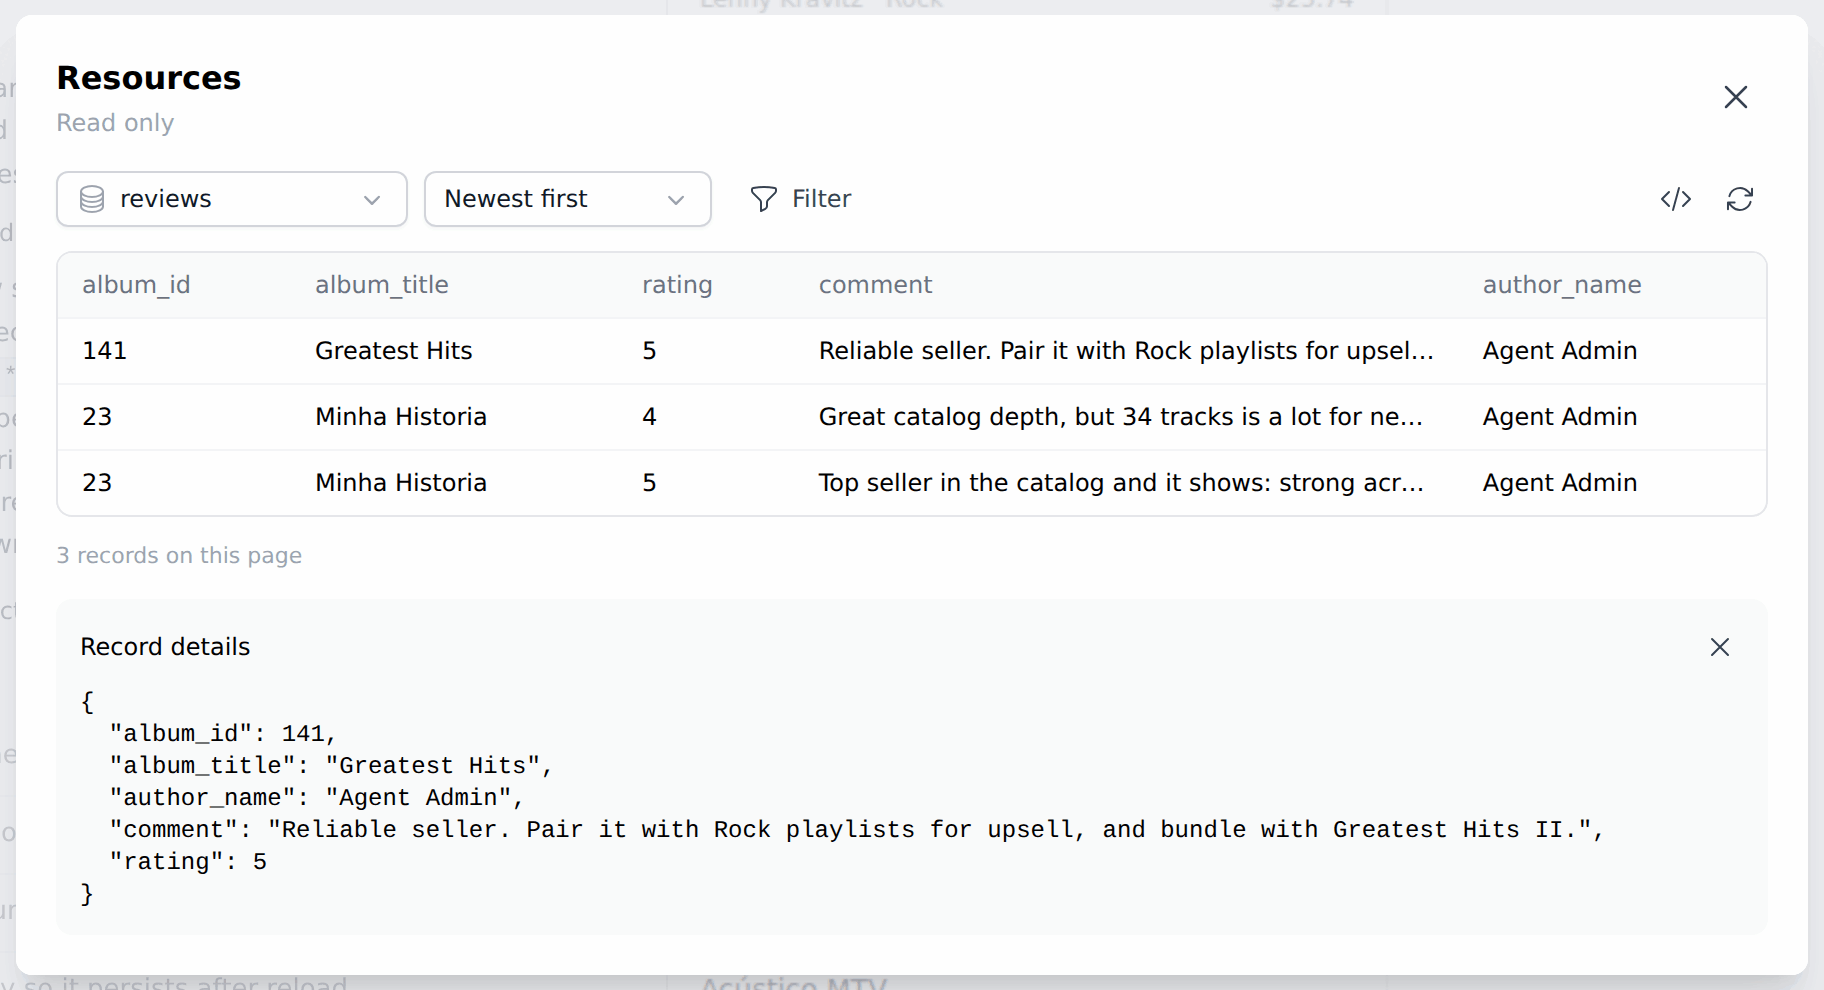The width and height of the screenshot is (1824, 990).
Task: Click the rating column header
Action: pos(677,285)
